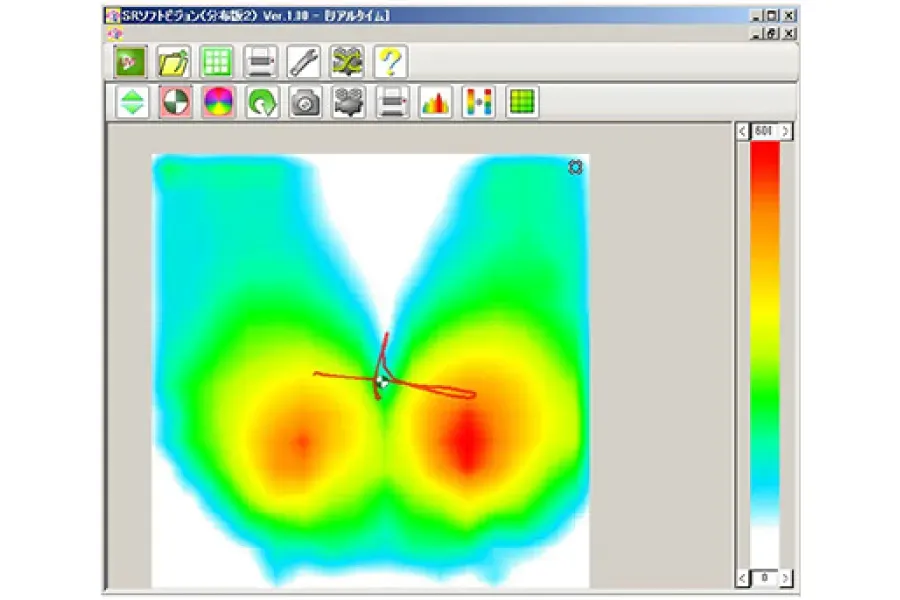This screenshot has height=600, width=900.
Task: Click the green rotate arrow icon
Action: (262, 102)
